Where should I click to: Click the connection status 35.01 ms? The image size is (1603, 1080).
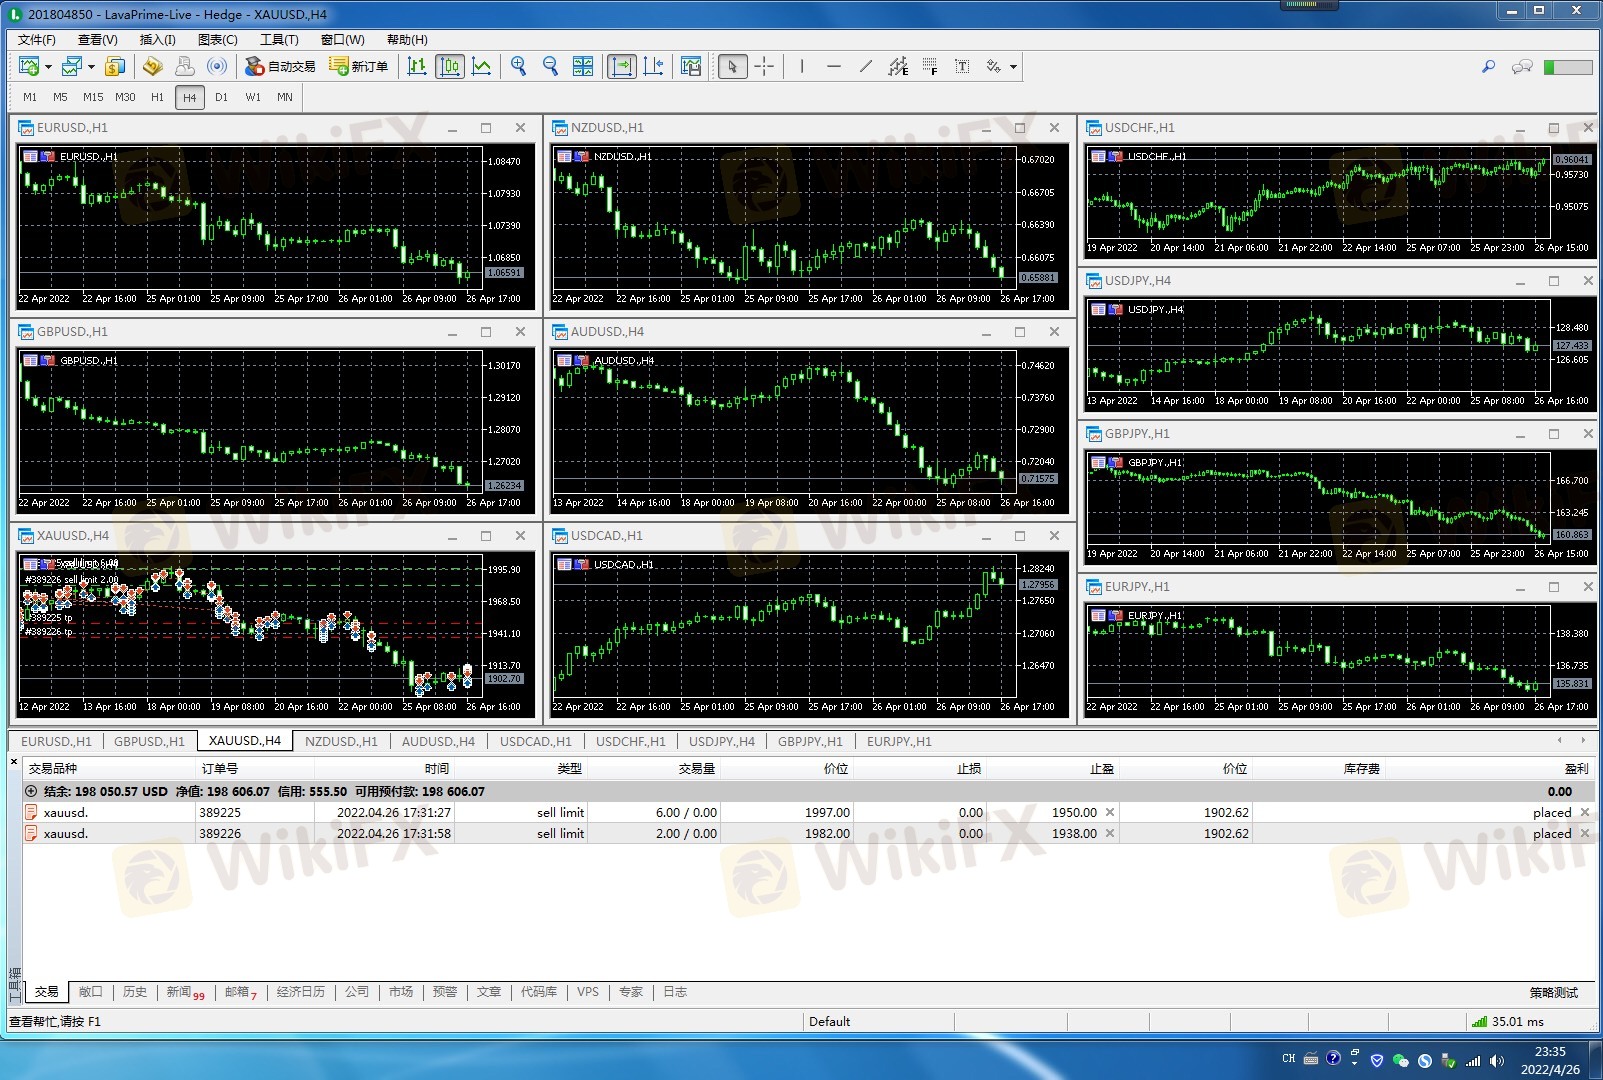click(1508, 1021)
